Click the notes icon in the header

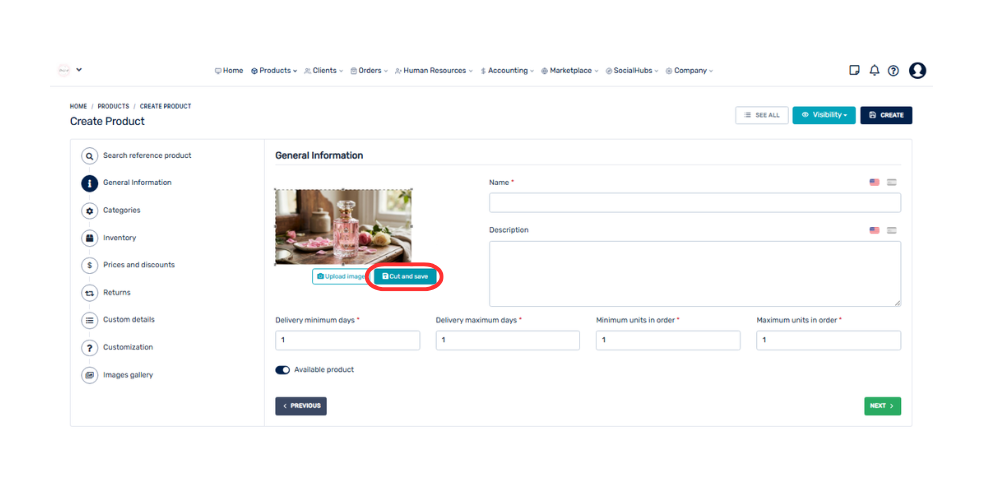tap(854, 71)
